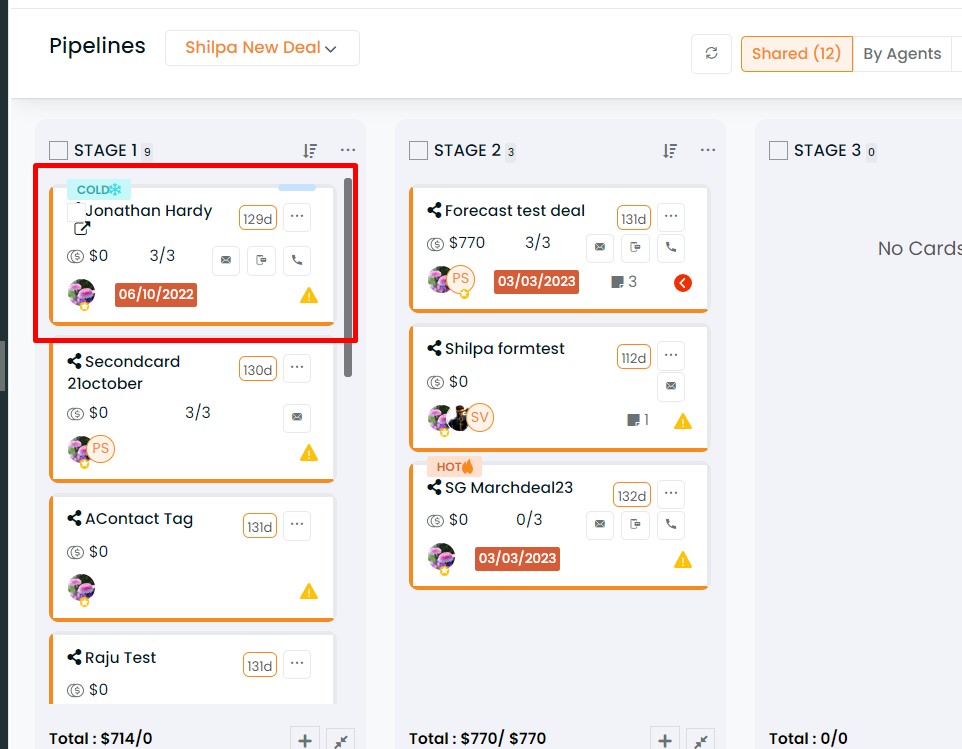
Task: Click the HOT tag on SG Marchdeal23
Action: [x=455, y=467]
